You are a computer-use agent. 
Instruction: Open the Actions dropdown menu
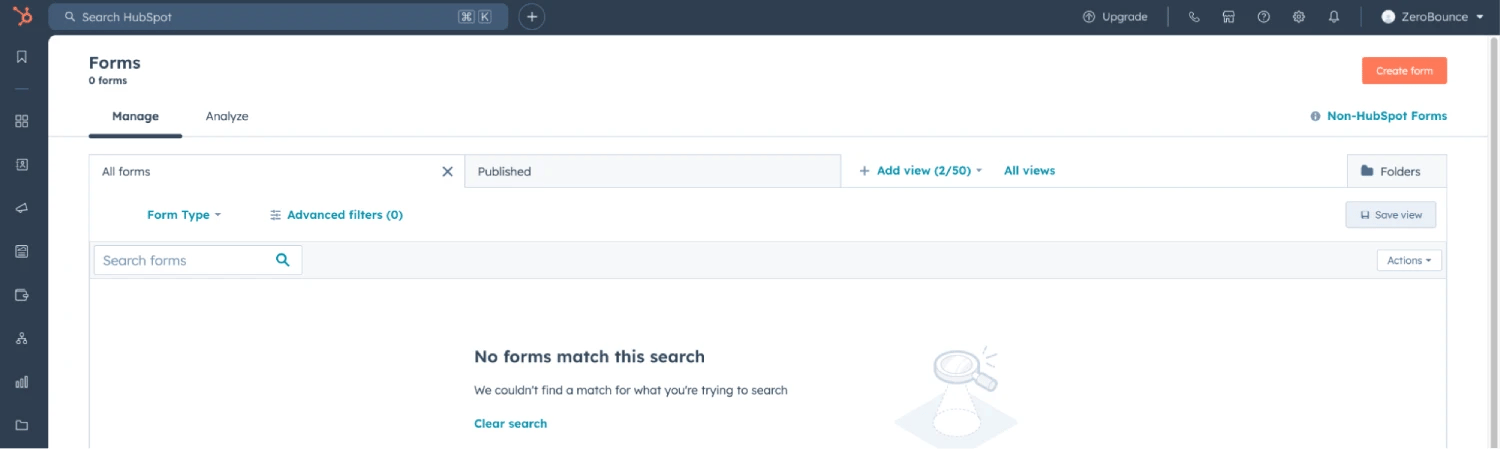(x=1409, y=260)
